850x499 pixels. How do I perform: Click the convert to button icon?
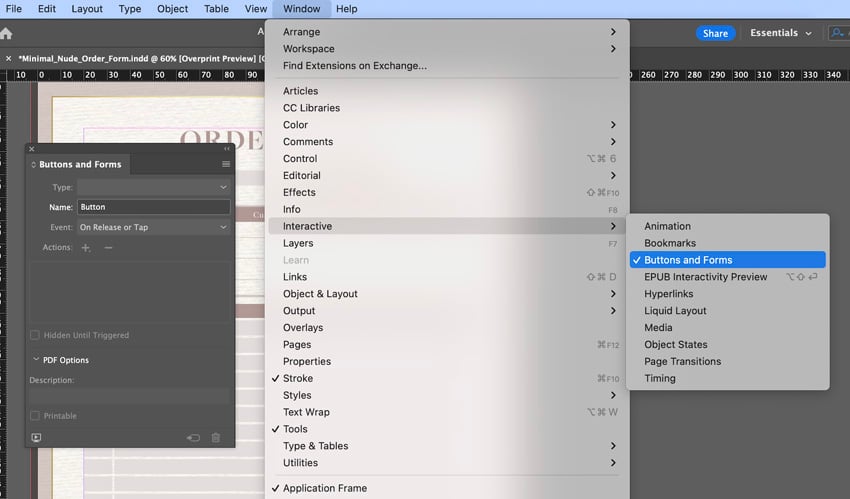point(194,438)
